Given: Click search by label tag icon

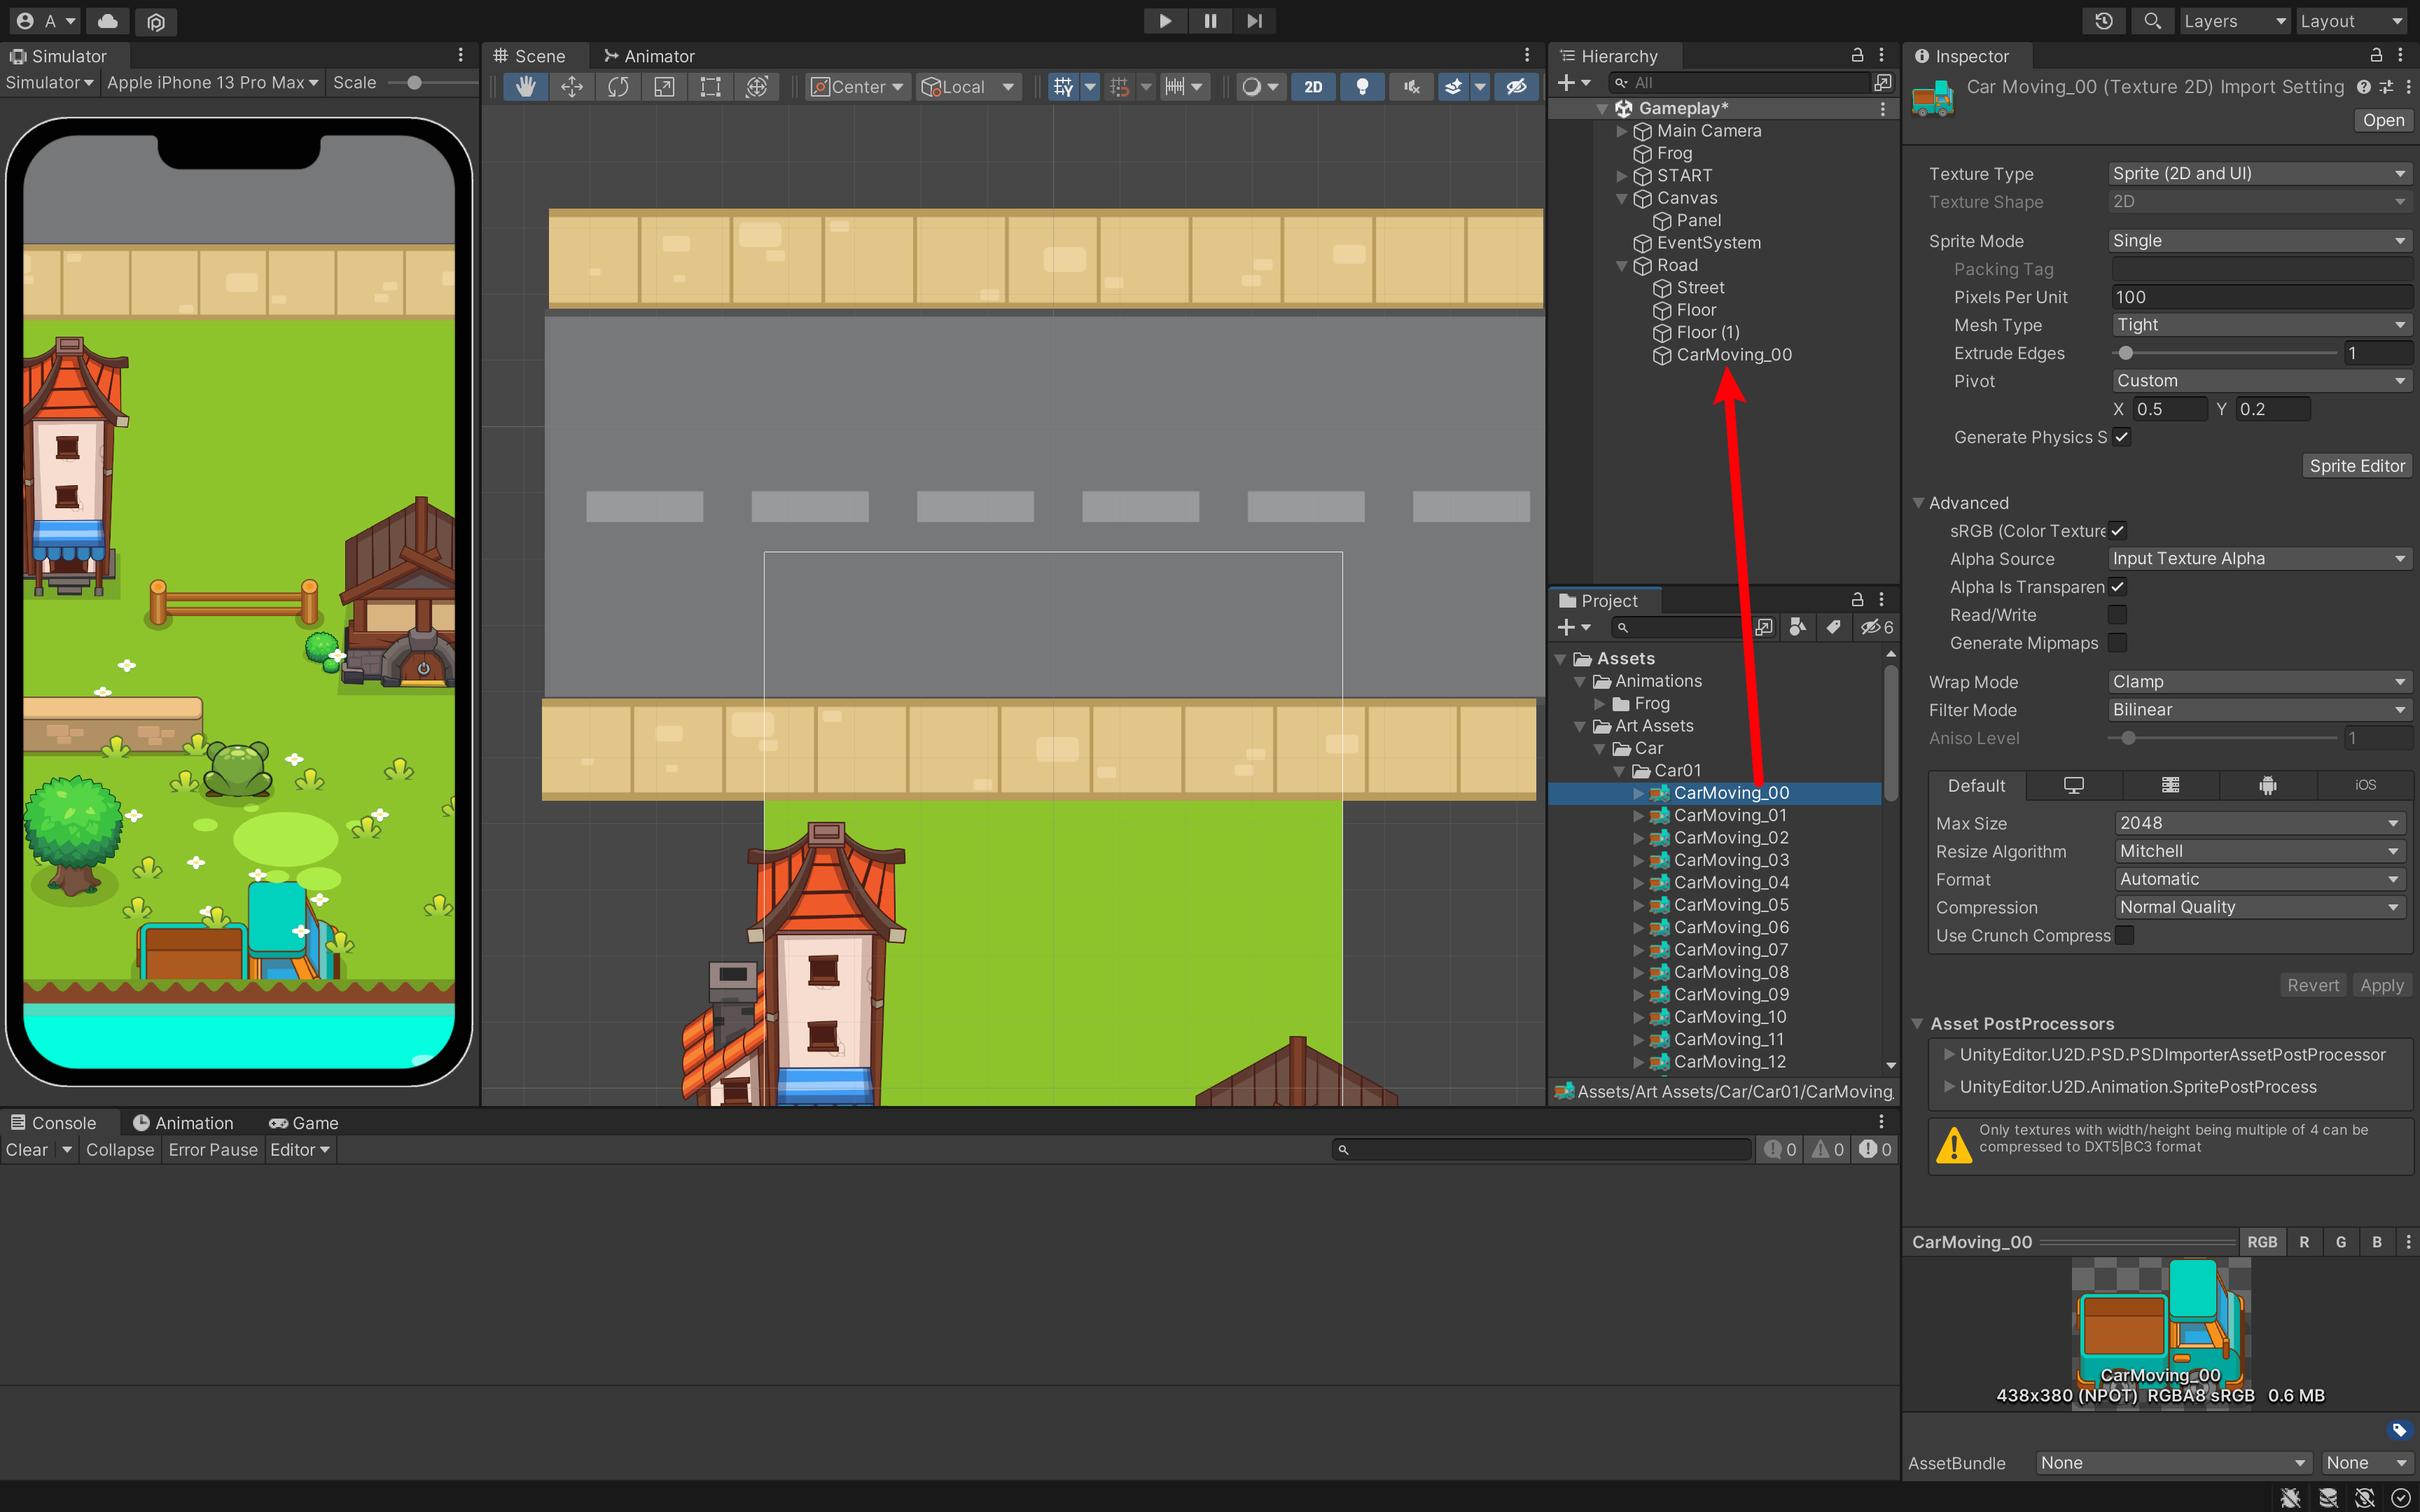Looking at the screenshot, I should (1833, 627).
